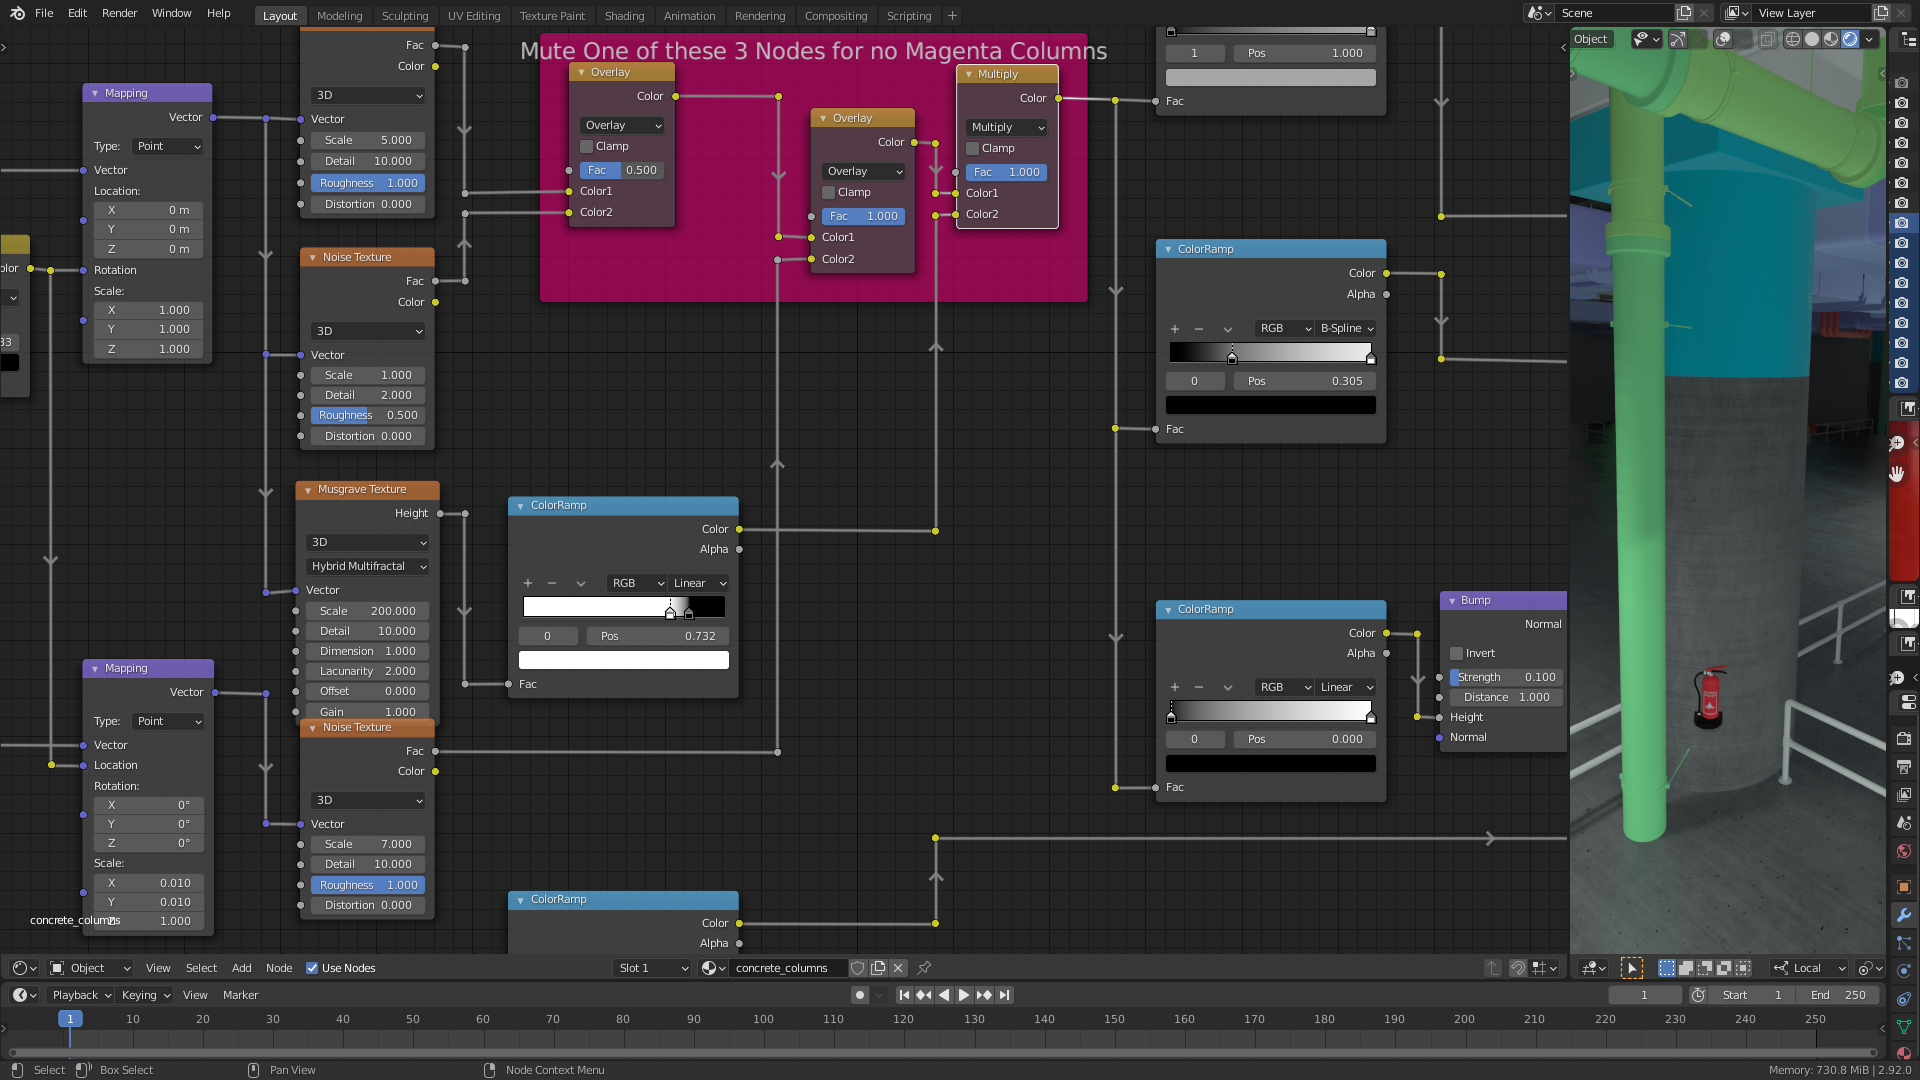Click the viewport gizmo toggle icon
The width and height of the screenshot is (1920, 1080).
pos(1677,39)
